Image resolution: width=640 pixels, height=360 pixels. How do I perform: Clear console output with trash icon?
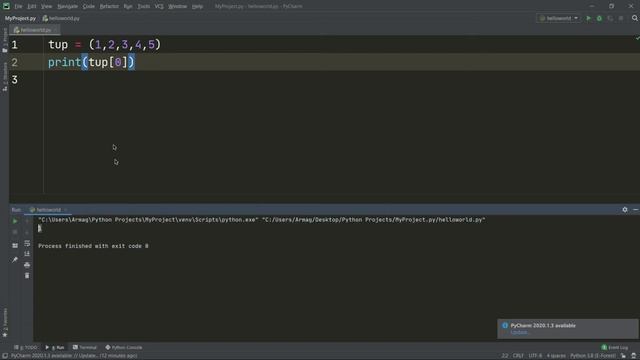click(x=27, y=276)
